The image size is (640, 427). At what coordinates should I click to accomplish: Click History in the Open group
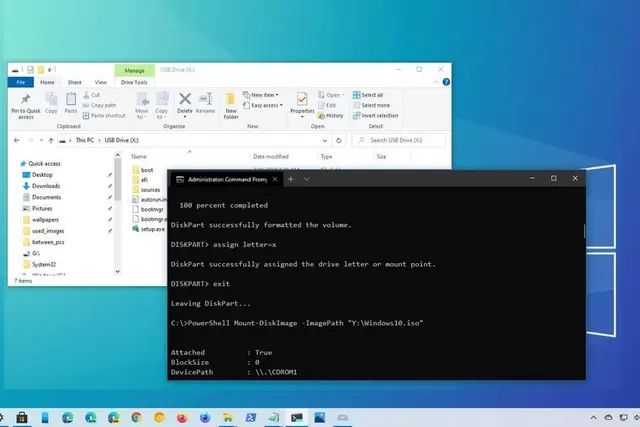[331, 116]
